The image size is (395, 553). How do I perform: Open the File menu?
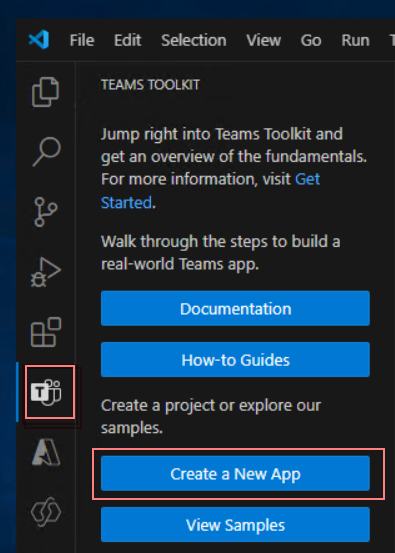[82, 40]
